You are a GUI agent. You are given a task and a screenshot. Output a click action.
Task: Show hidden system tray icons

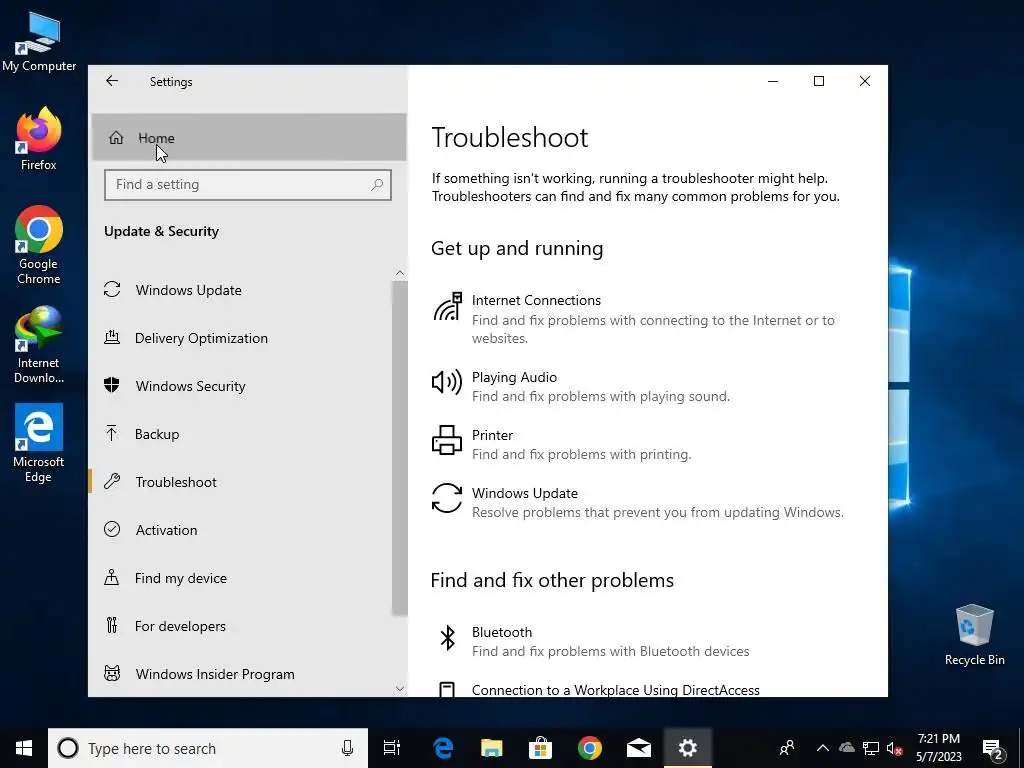click(823, 748)
